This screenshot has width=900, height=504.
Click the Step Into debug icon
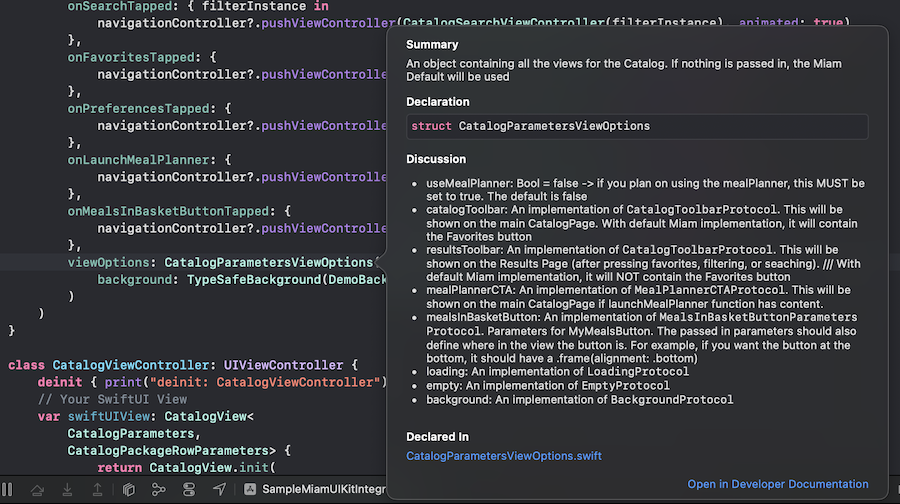coord(67,490)
